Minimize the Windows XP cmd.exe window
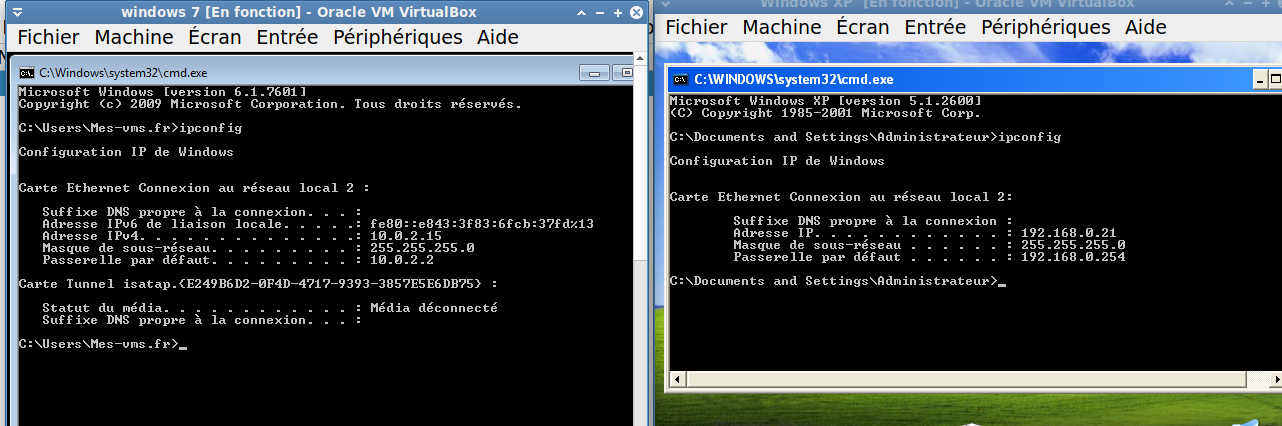 tap(1261, 79)
